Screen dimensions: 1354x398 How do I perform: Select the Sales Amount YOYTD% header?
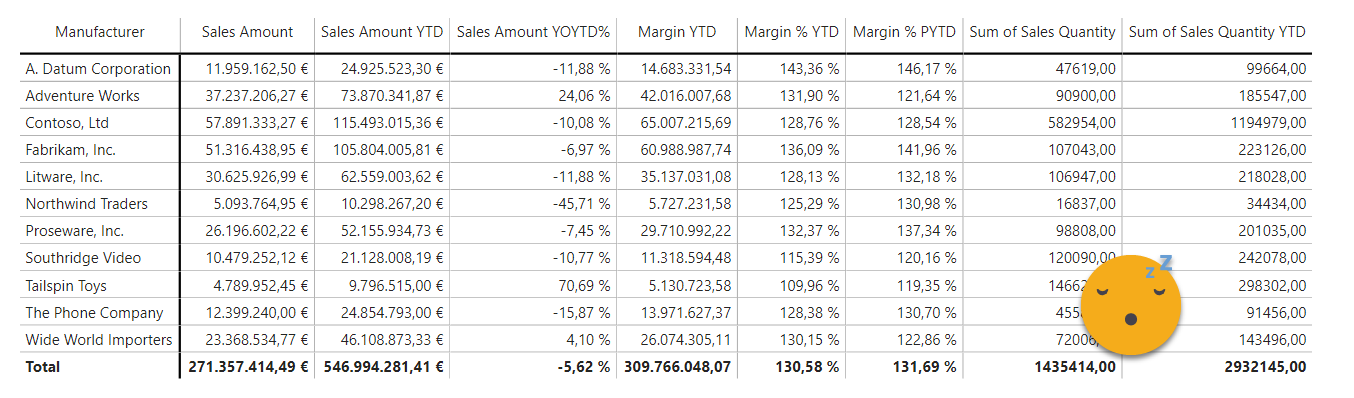pyautogui.click(x=533, y=32)
